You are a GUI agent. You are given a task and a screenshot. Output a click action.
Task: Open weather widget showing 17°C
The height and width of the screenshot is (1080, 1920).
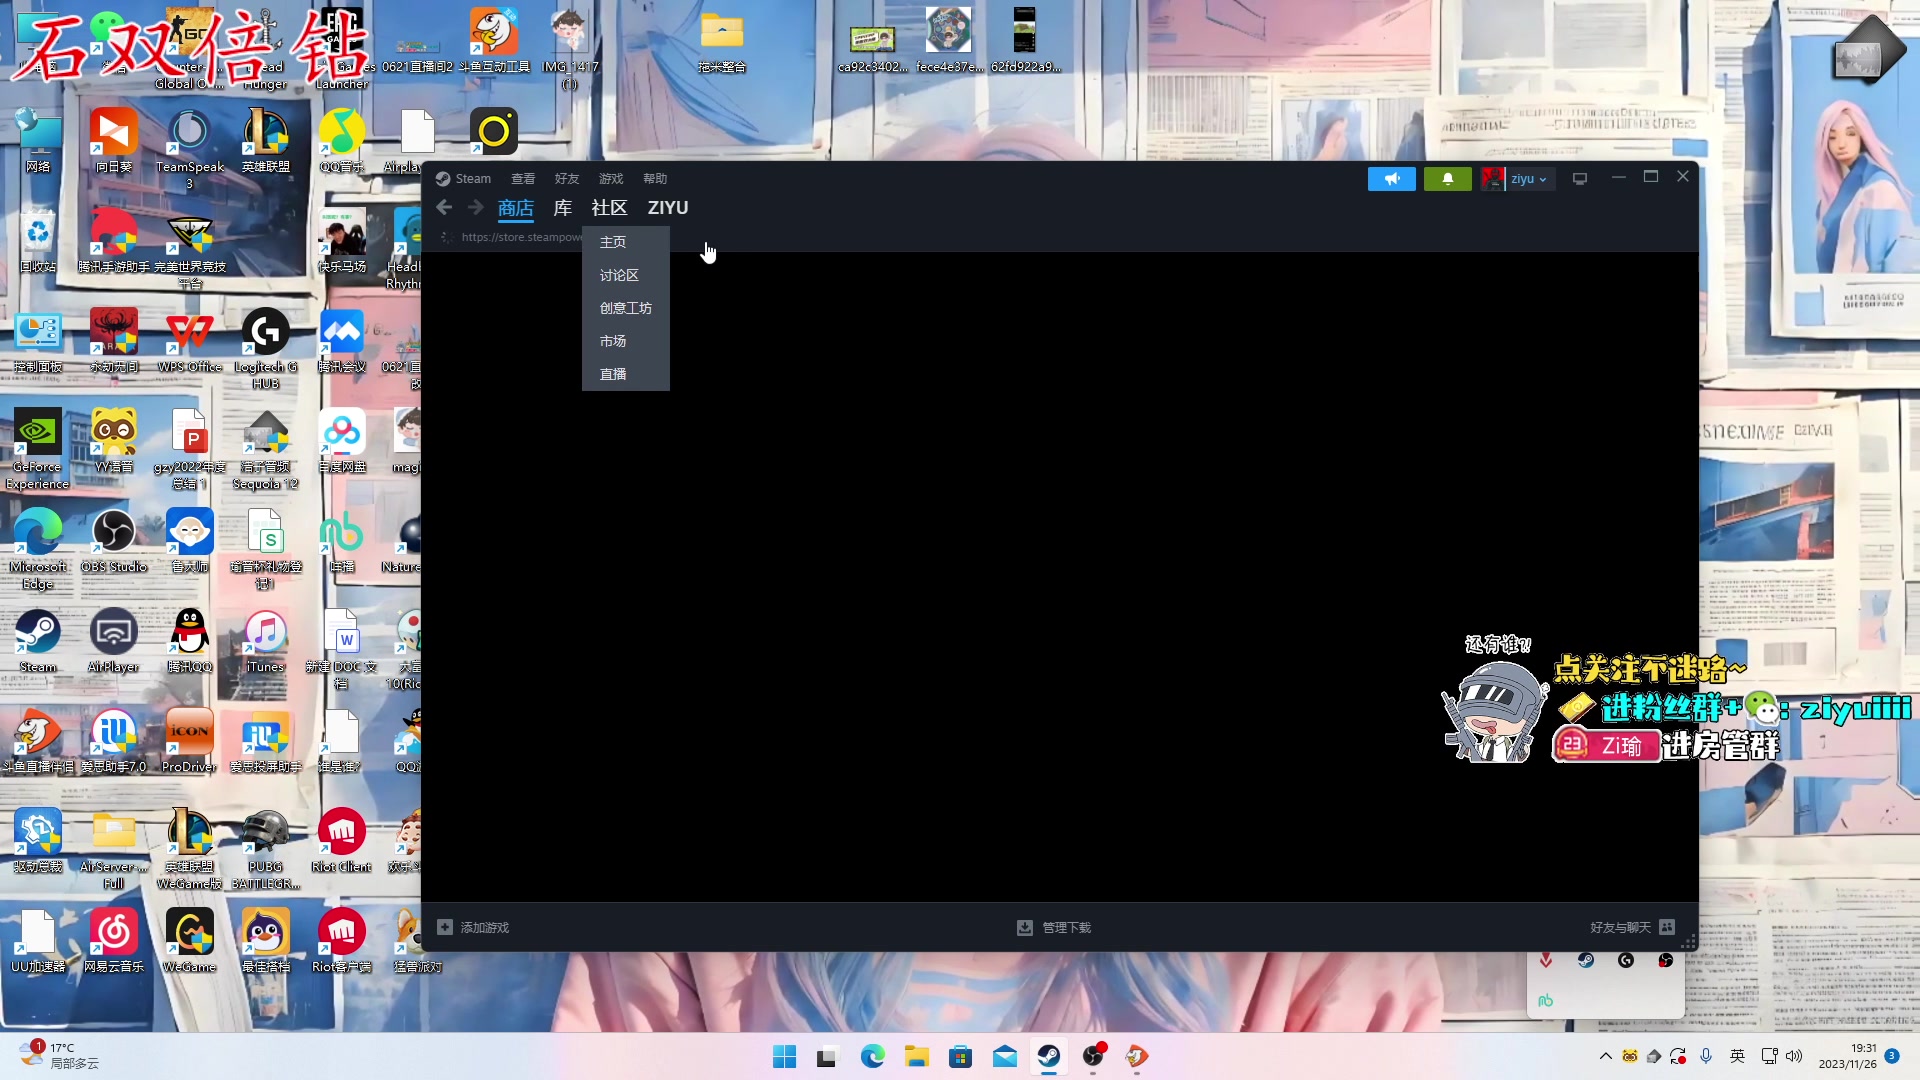(x=60, y=1056)
